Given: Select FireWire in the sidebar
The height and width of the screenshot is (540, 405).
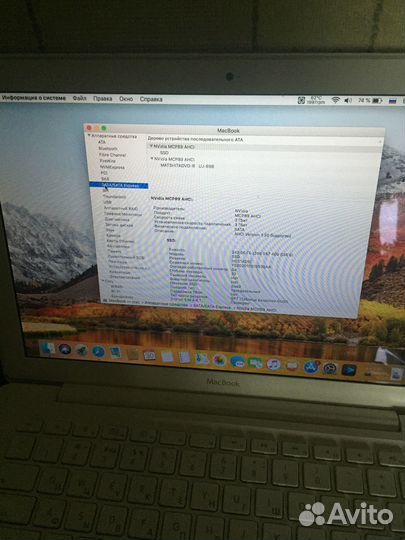Looking at the screenshot, I should coord(107,161).
